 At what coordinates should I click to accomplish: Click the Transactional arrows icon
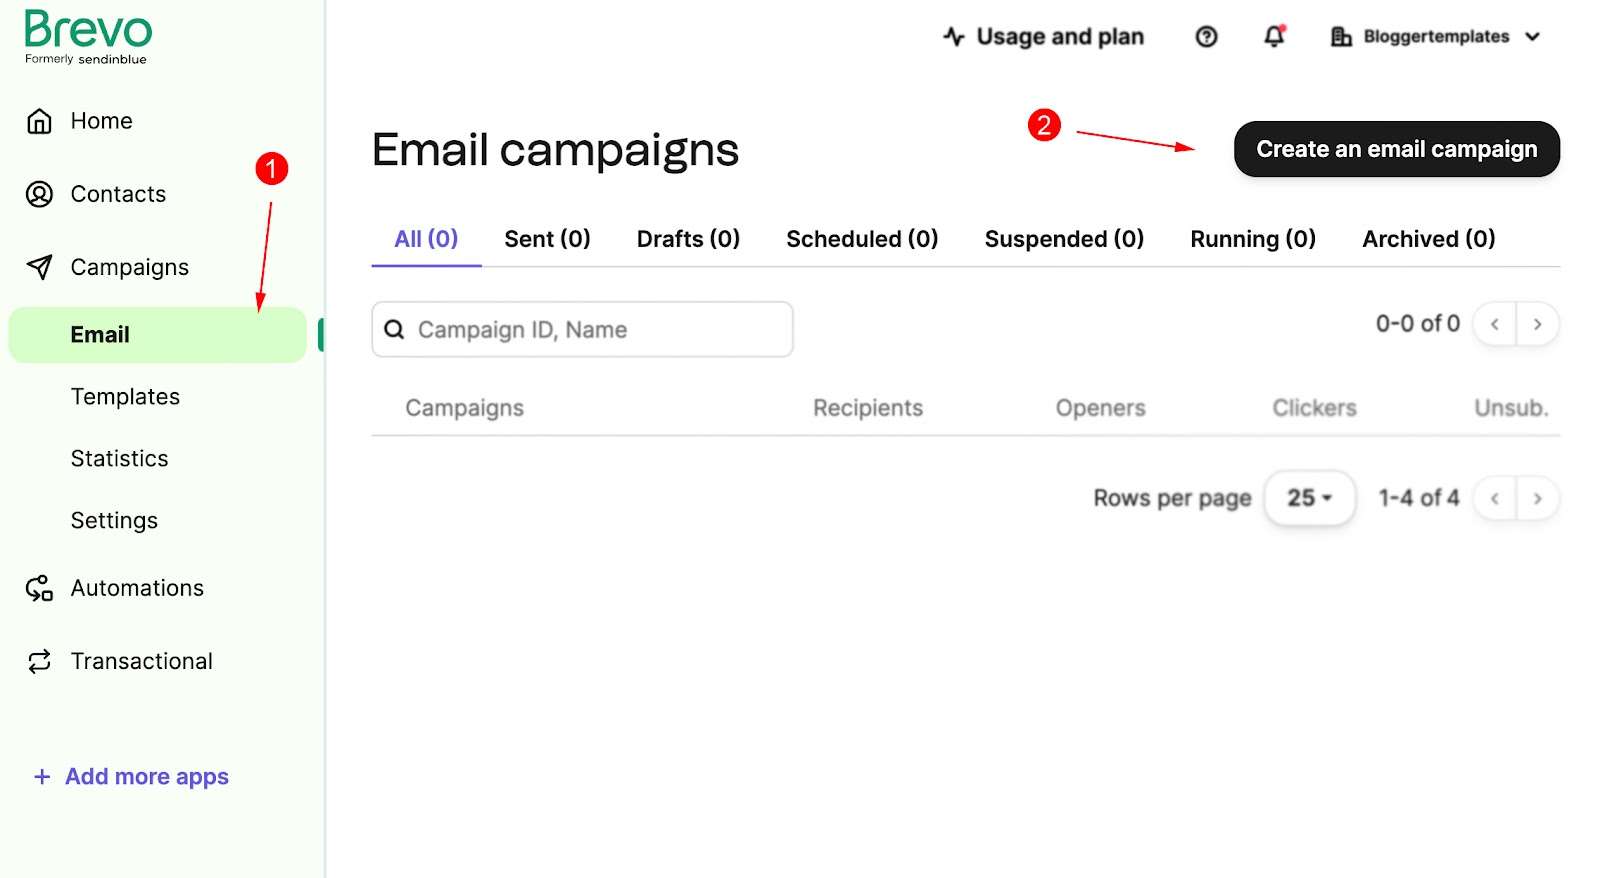click(x=39, y=661)
